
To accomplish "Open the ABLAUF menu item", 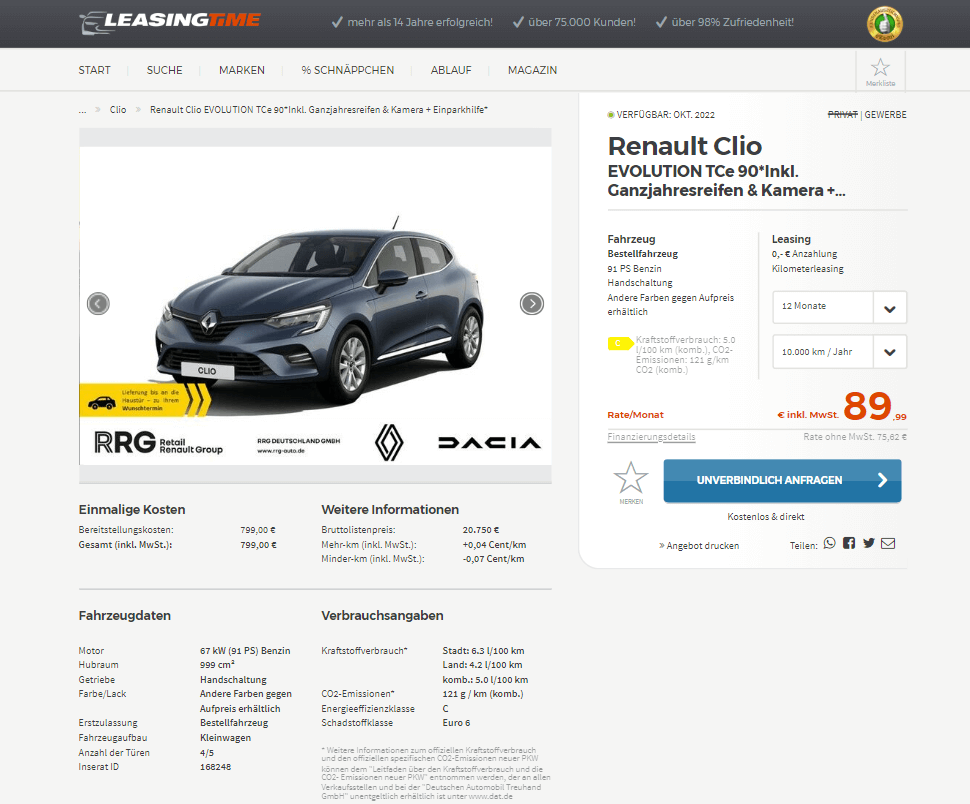I will click(x=451, y=71).
